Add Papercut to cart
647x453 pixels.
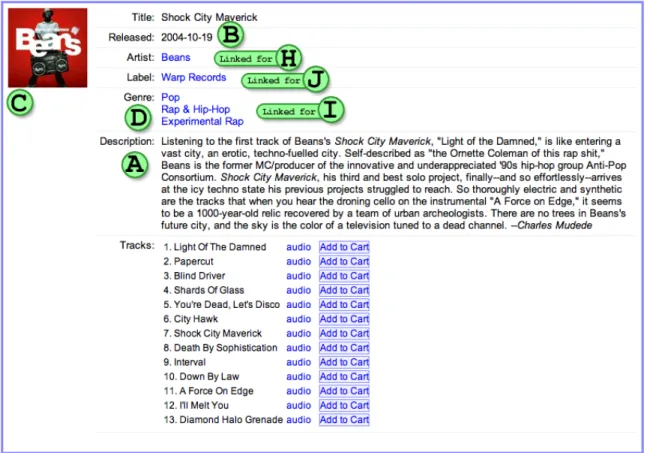[344, 262]
